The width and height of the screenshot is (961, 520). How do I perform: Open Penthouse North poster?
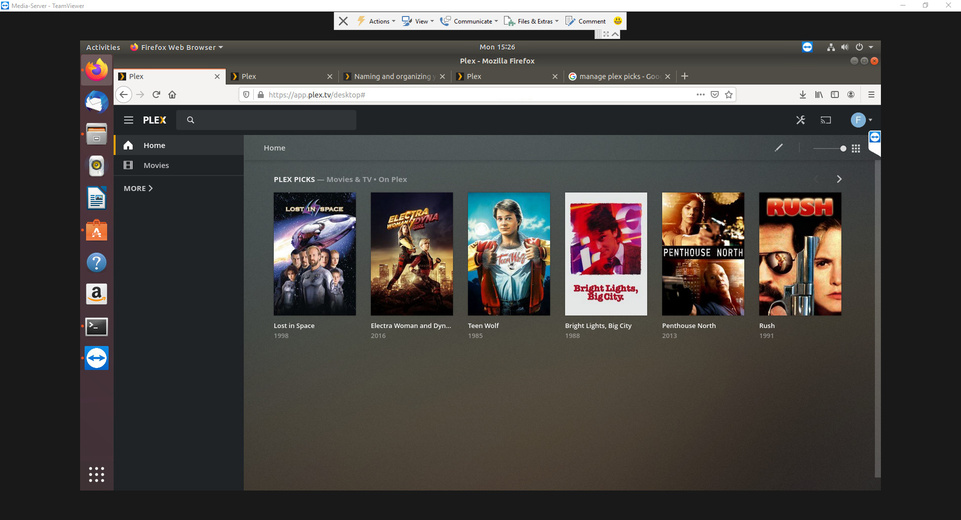click(x=703, y=254)
